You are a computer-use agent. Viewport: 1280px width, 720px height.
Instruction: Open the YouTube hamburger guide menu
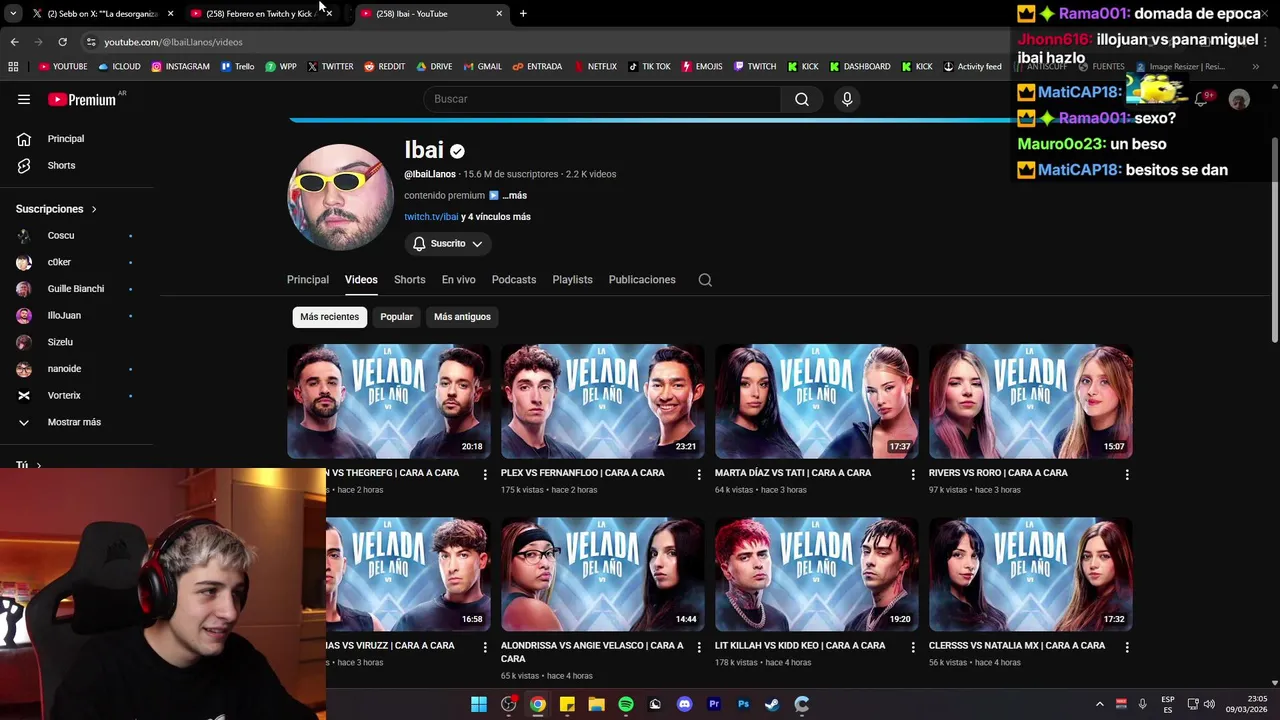coord(24,99)
